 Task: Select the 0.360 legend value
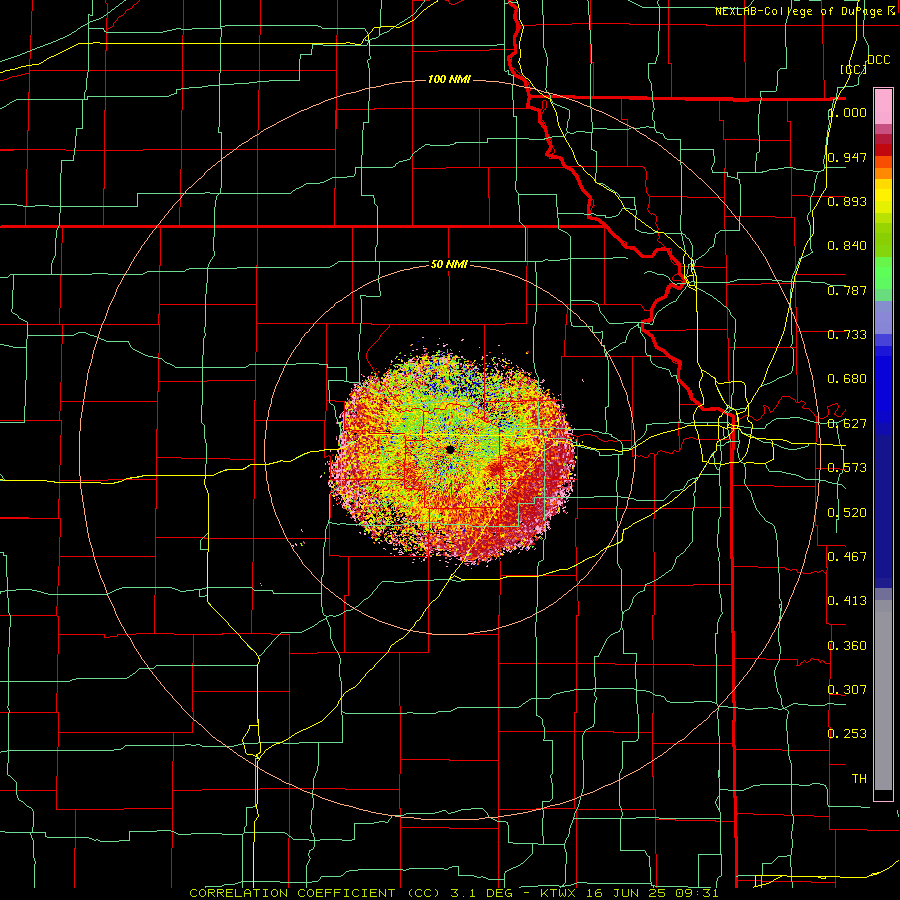pyautogui.click(x=847, y=645)
